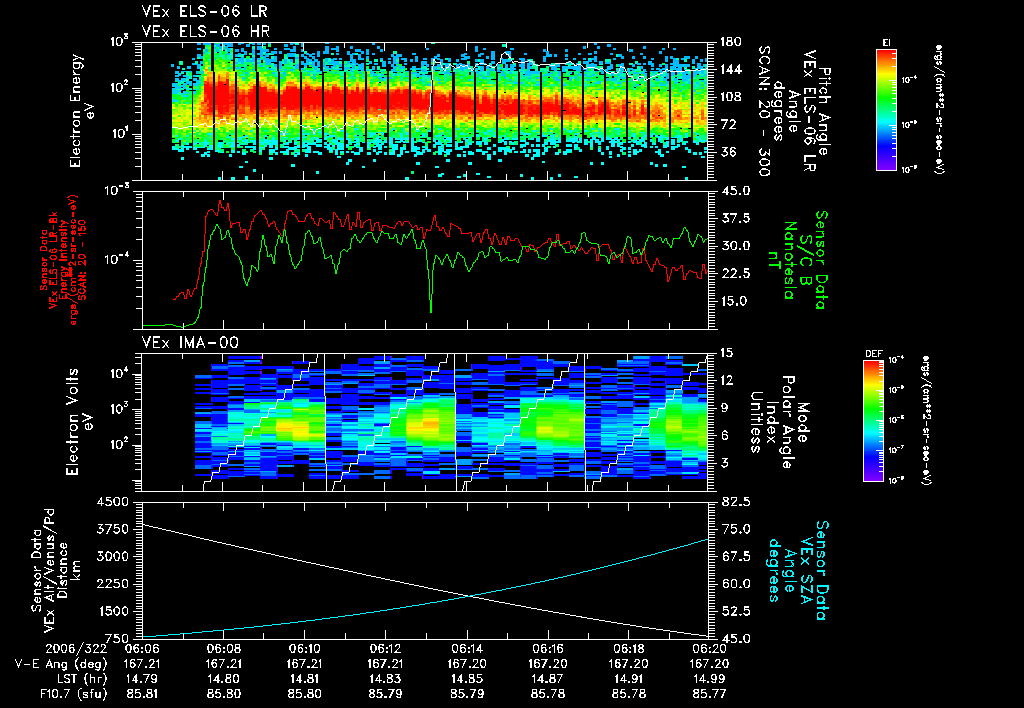Click the 06:14 time tick label
The image size is (1024, 708).
(x=466, y=650)
